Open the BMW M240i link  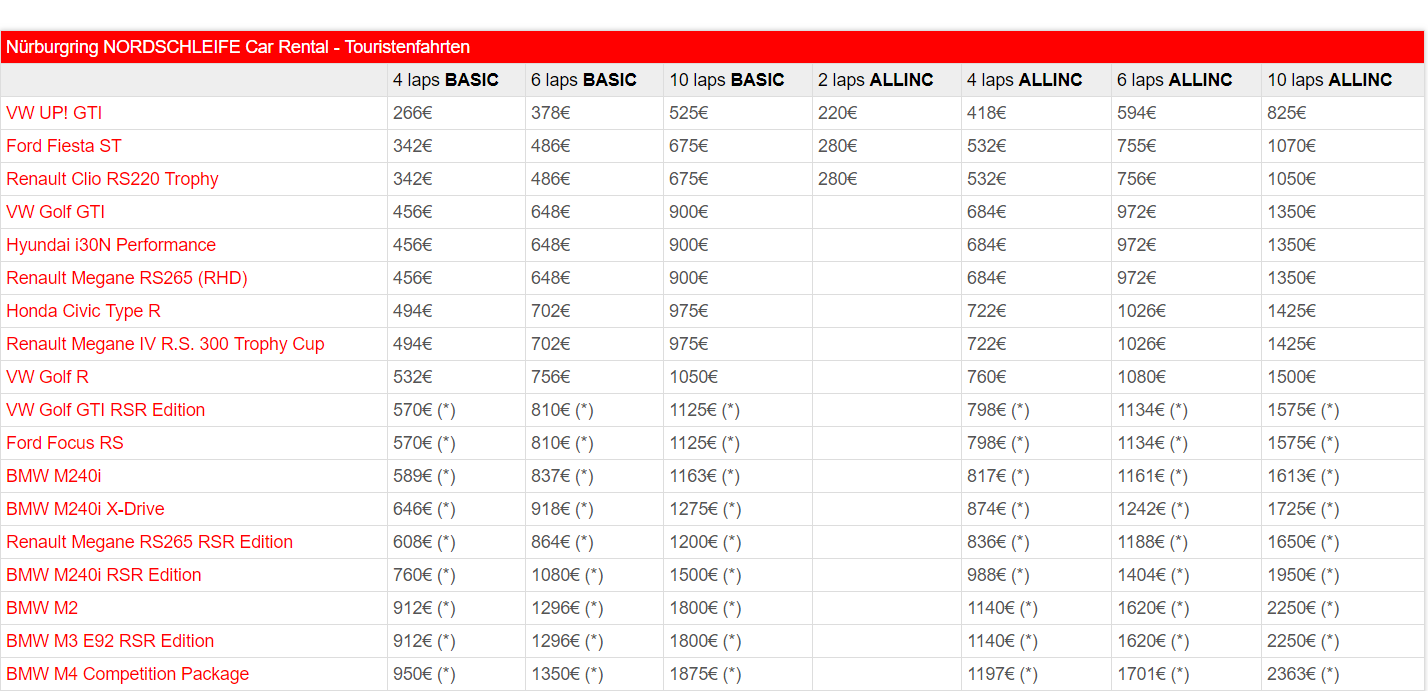[x=54, y=476]
